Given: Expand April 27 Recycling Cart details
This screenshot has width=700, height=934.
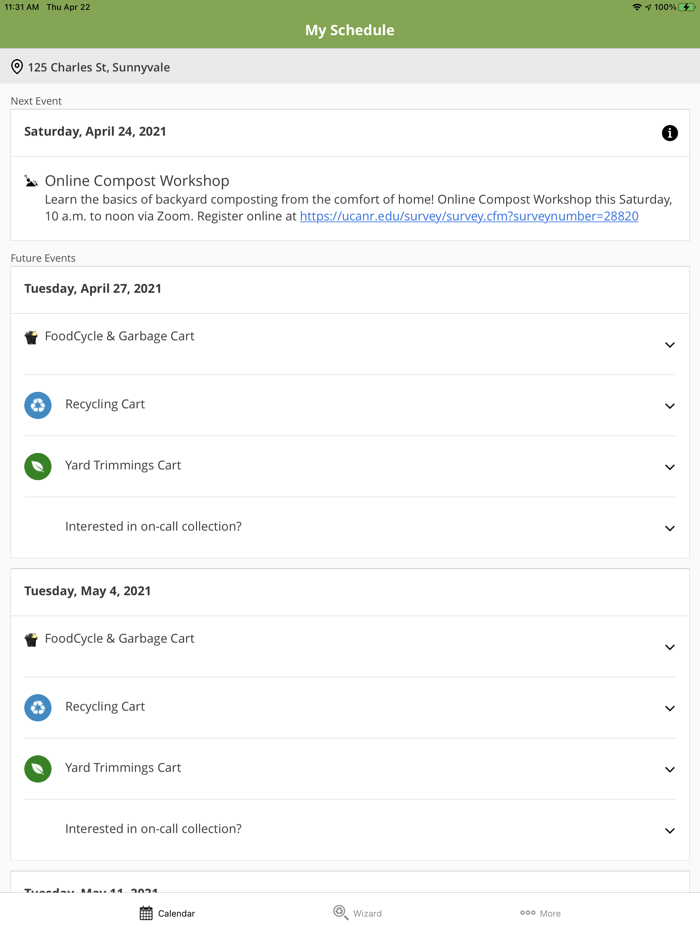Looking at the screenshot, I should point(670,406).
